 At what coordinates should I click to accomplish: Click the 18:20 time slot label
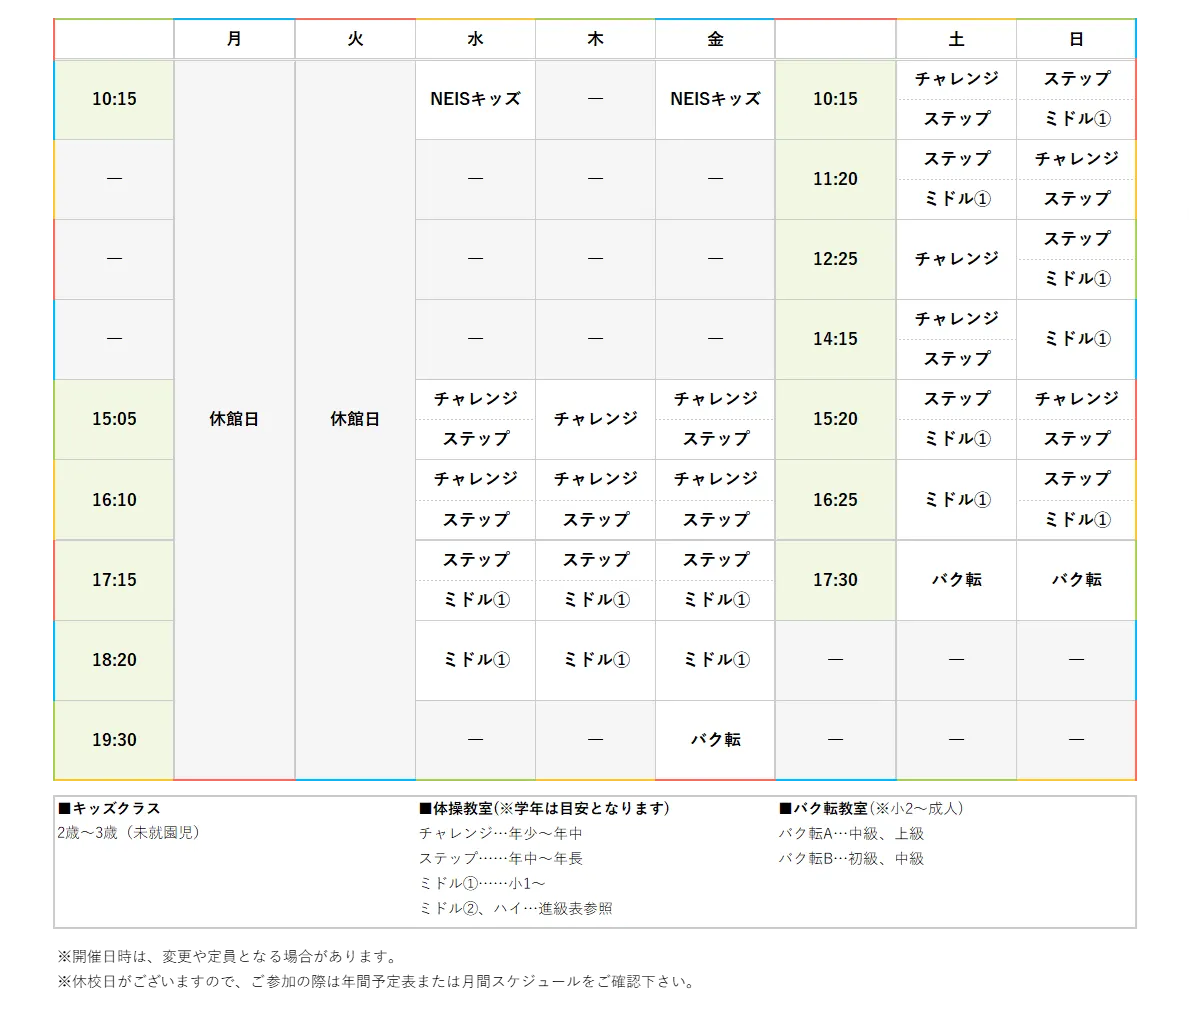coord(114,660)
